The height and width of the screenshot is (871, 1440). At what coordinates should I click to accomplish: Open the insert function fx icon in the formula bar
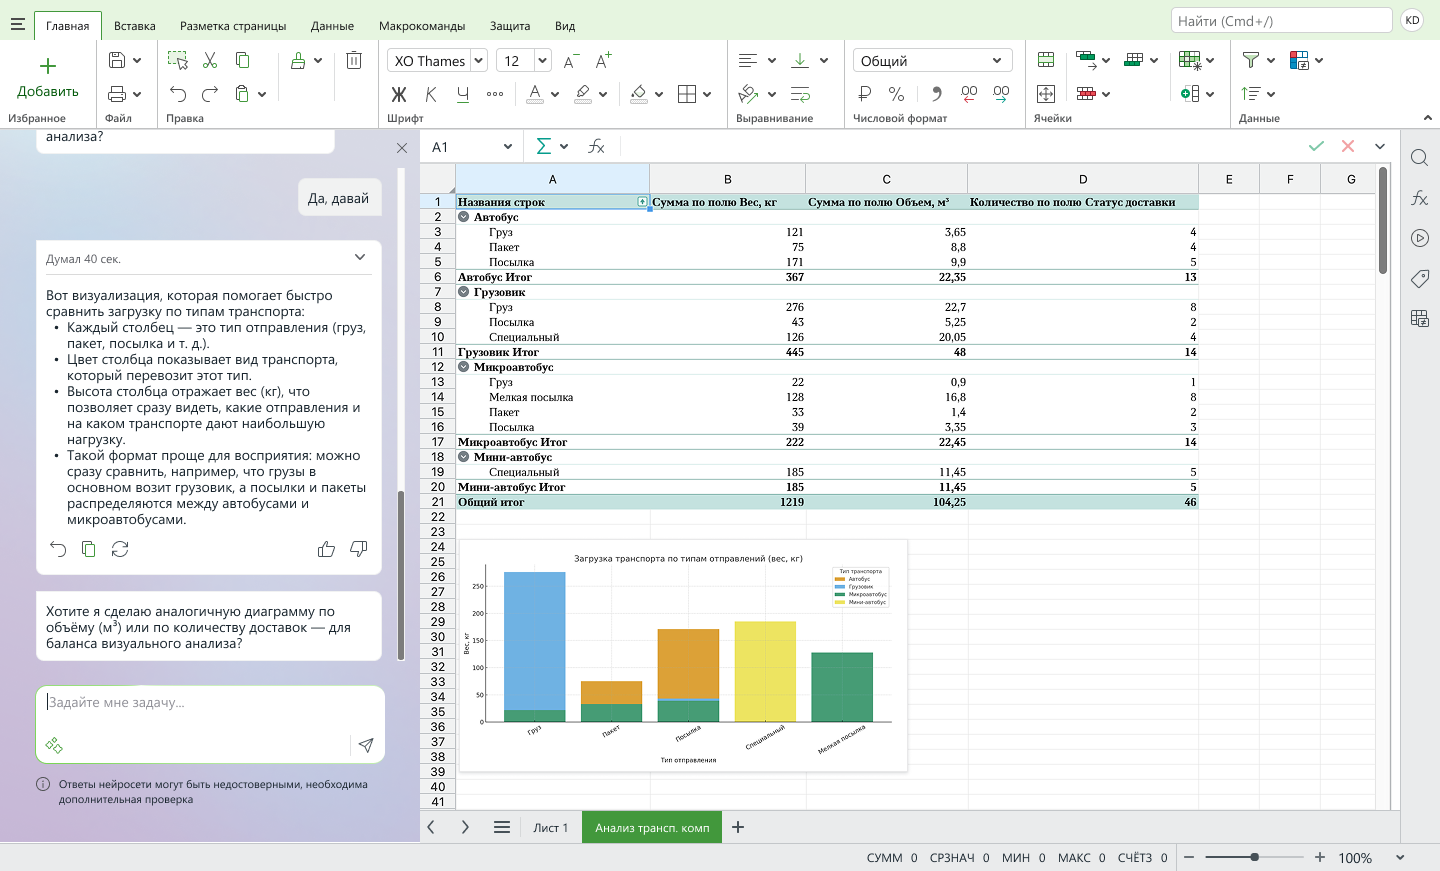tap(596, 147)
